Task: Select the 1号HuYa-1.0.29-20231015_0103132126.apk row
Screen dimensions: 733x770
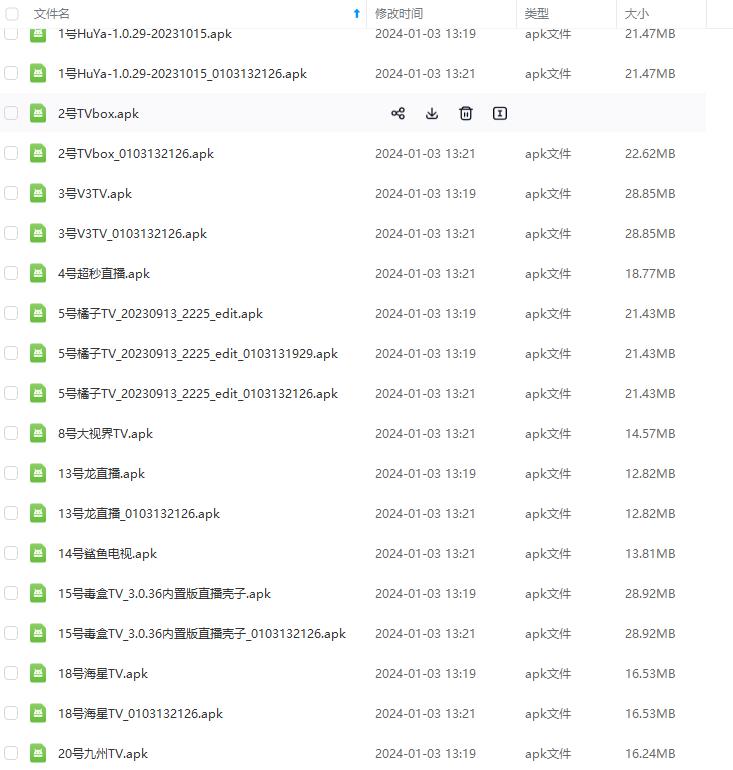Action: [353, 73]
